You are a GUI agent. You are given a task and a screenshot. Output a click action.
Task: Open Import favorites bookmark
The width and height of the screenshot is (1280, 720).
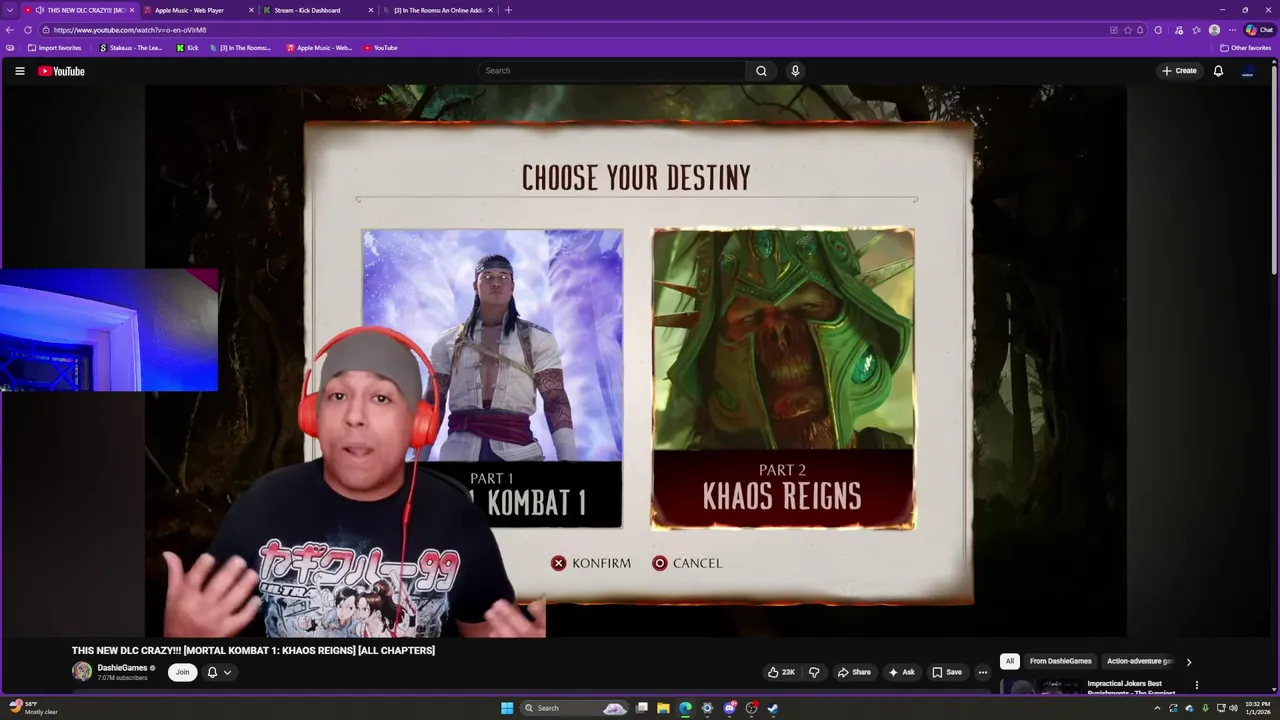click(54, 48)
